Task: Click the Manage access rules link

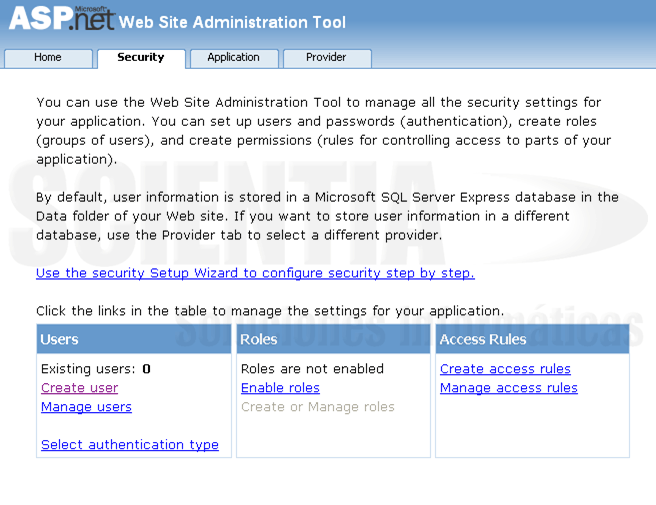Action: point(508,388)
